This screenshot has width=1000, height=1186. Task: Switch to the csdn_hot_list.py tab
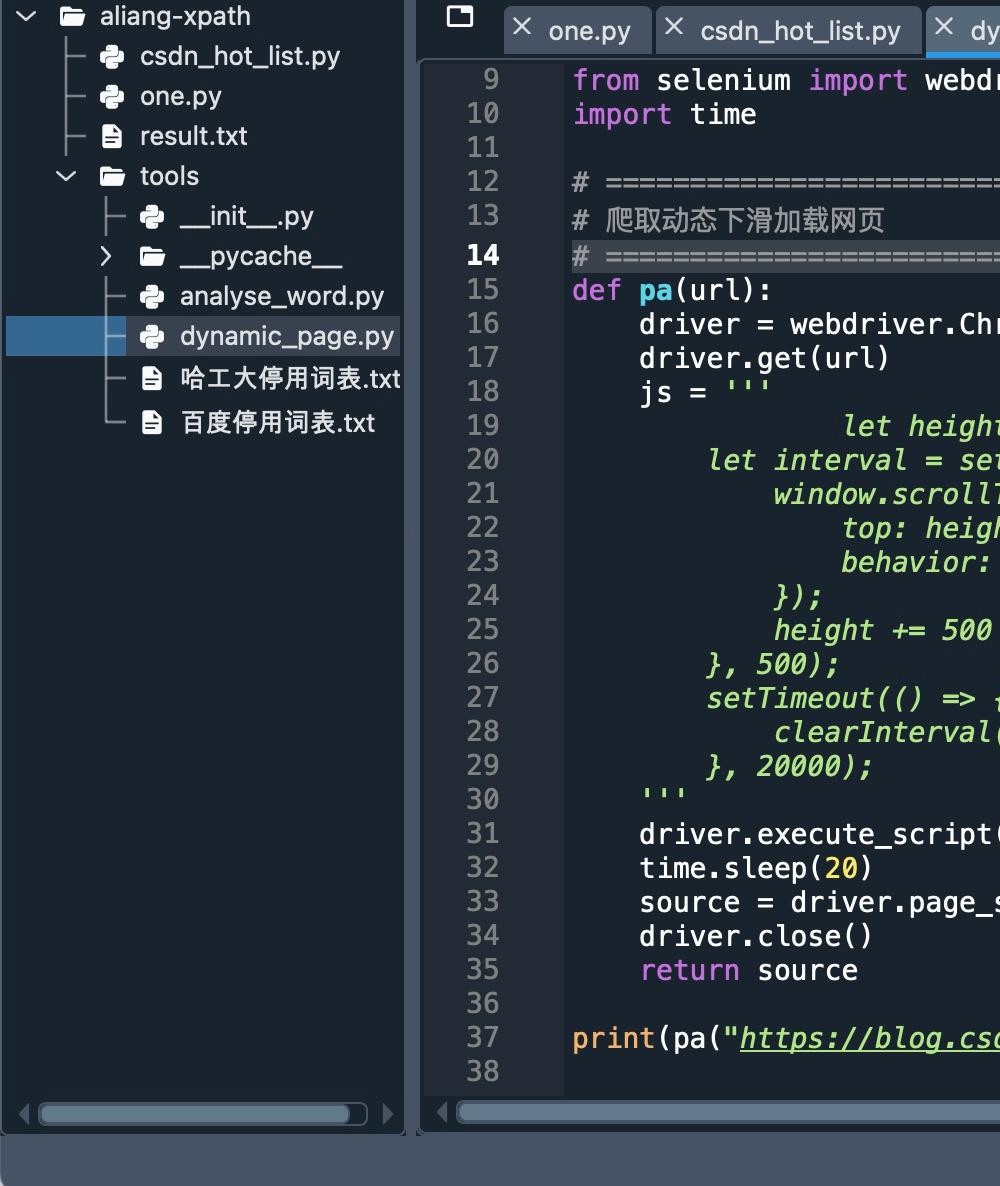point(800,31)
